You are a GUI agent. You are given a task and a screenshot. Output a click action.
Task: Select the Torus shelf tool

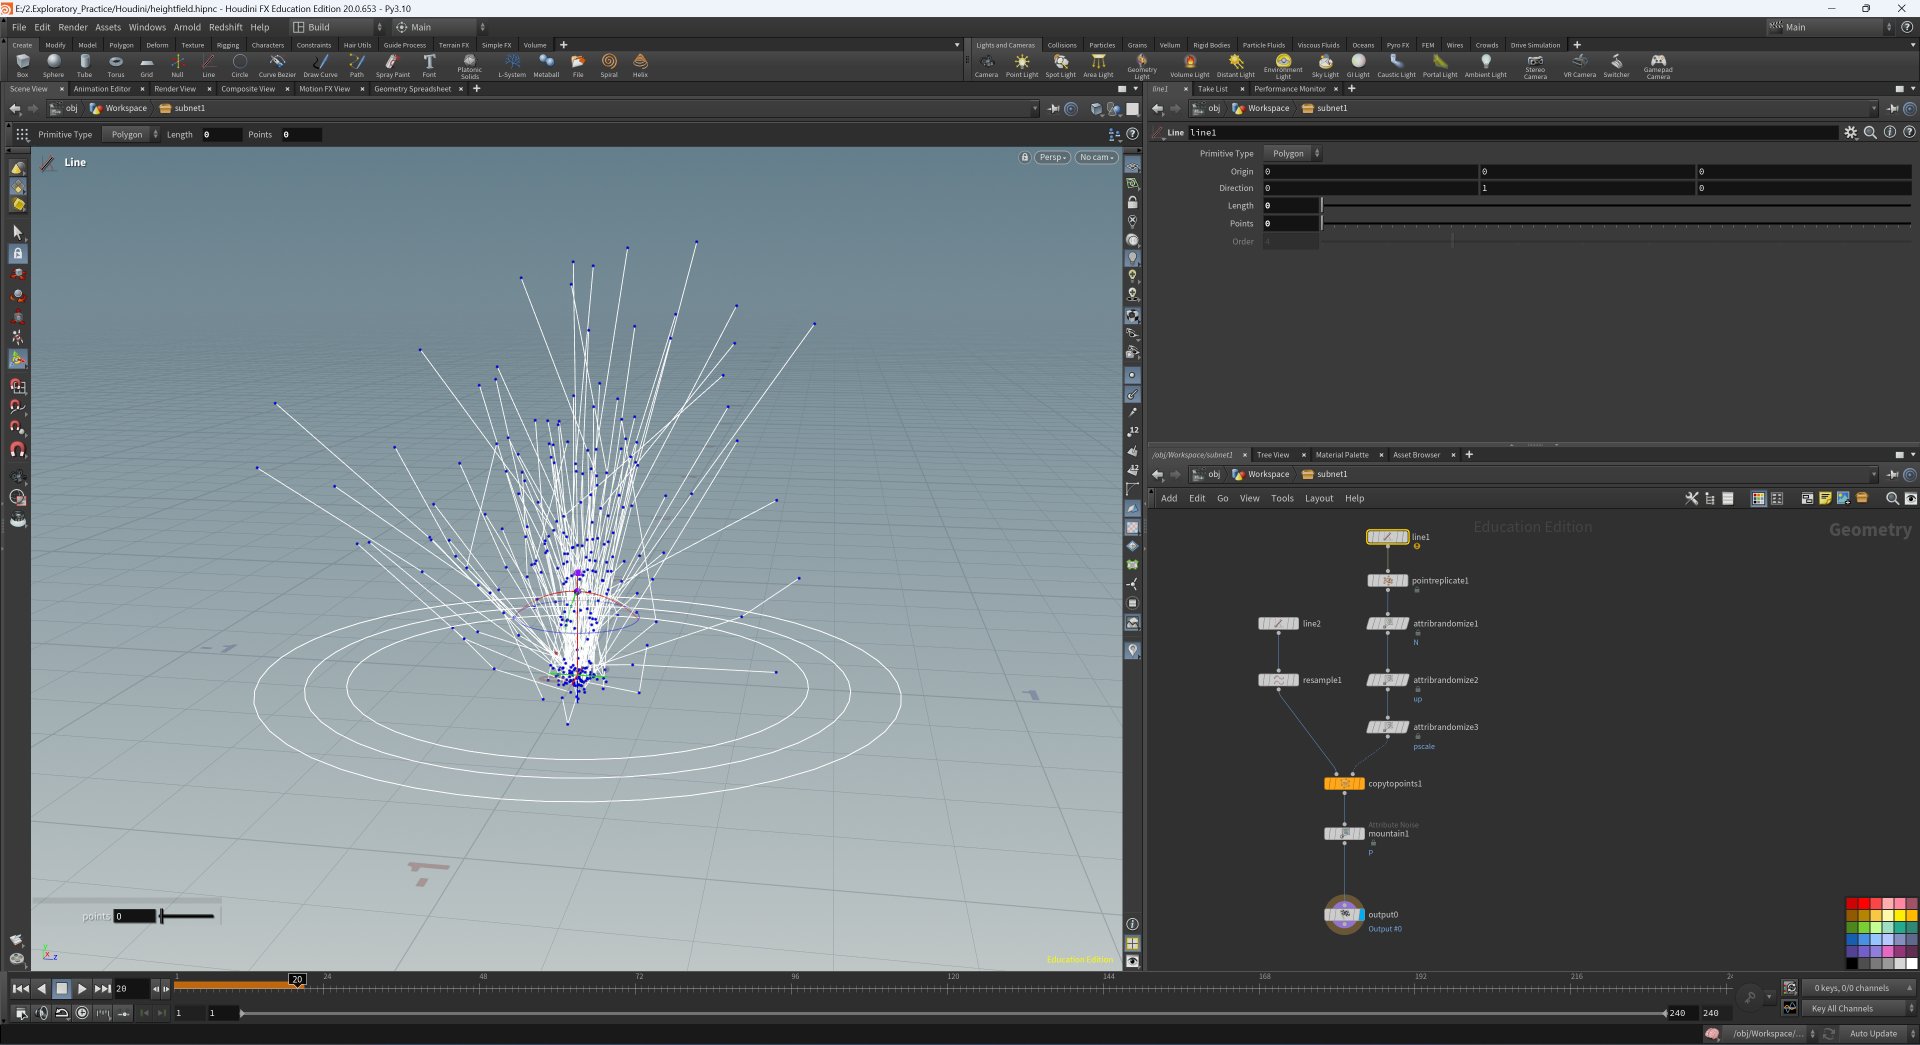click(x=116, y=66)
